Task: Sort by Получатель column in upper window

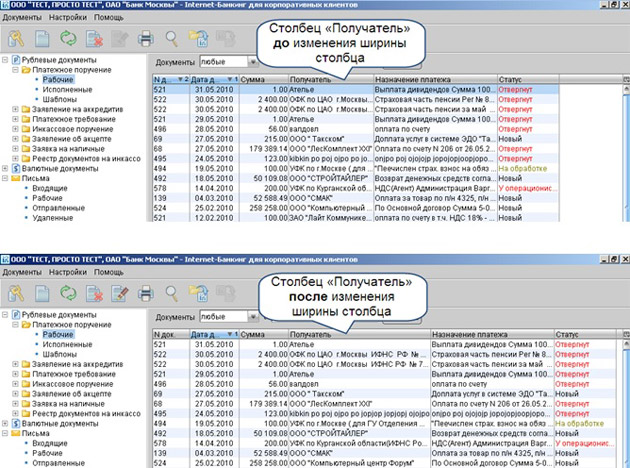Action: coord(331,80)
